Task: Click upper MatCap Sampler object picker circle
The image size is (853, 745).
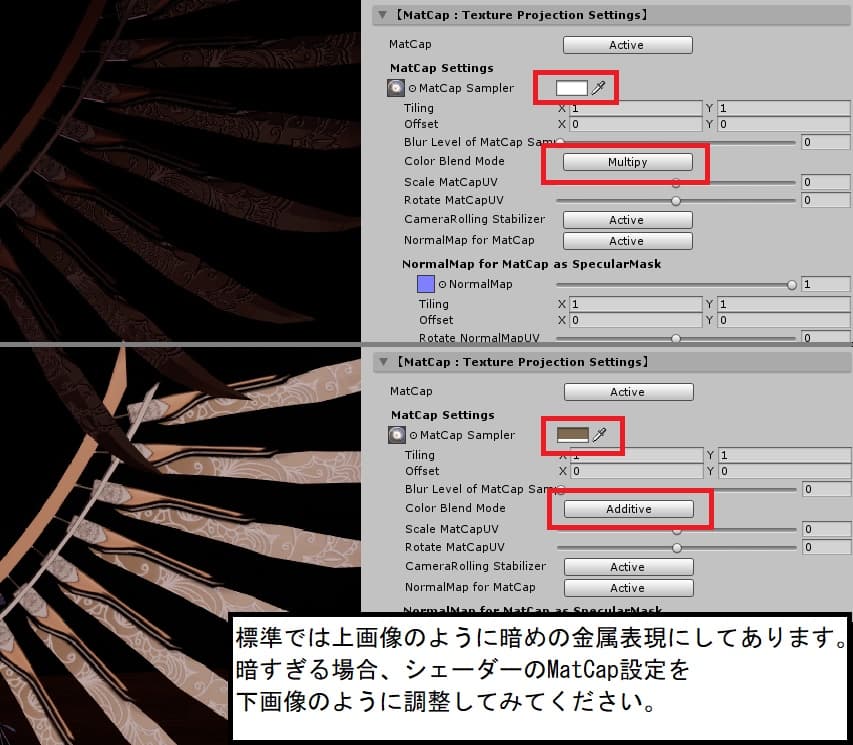Action: coord(412,88)
